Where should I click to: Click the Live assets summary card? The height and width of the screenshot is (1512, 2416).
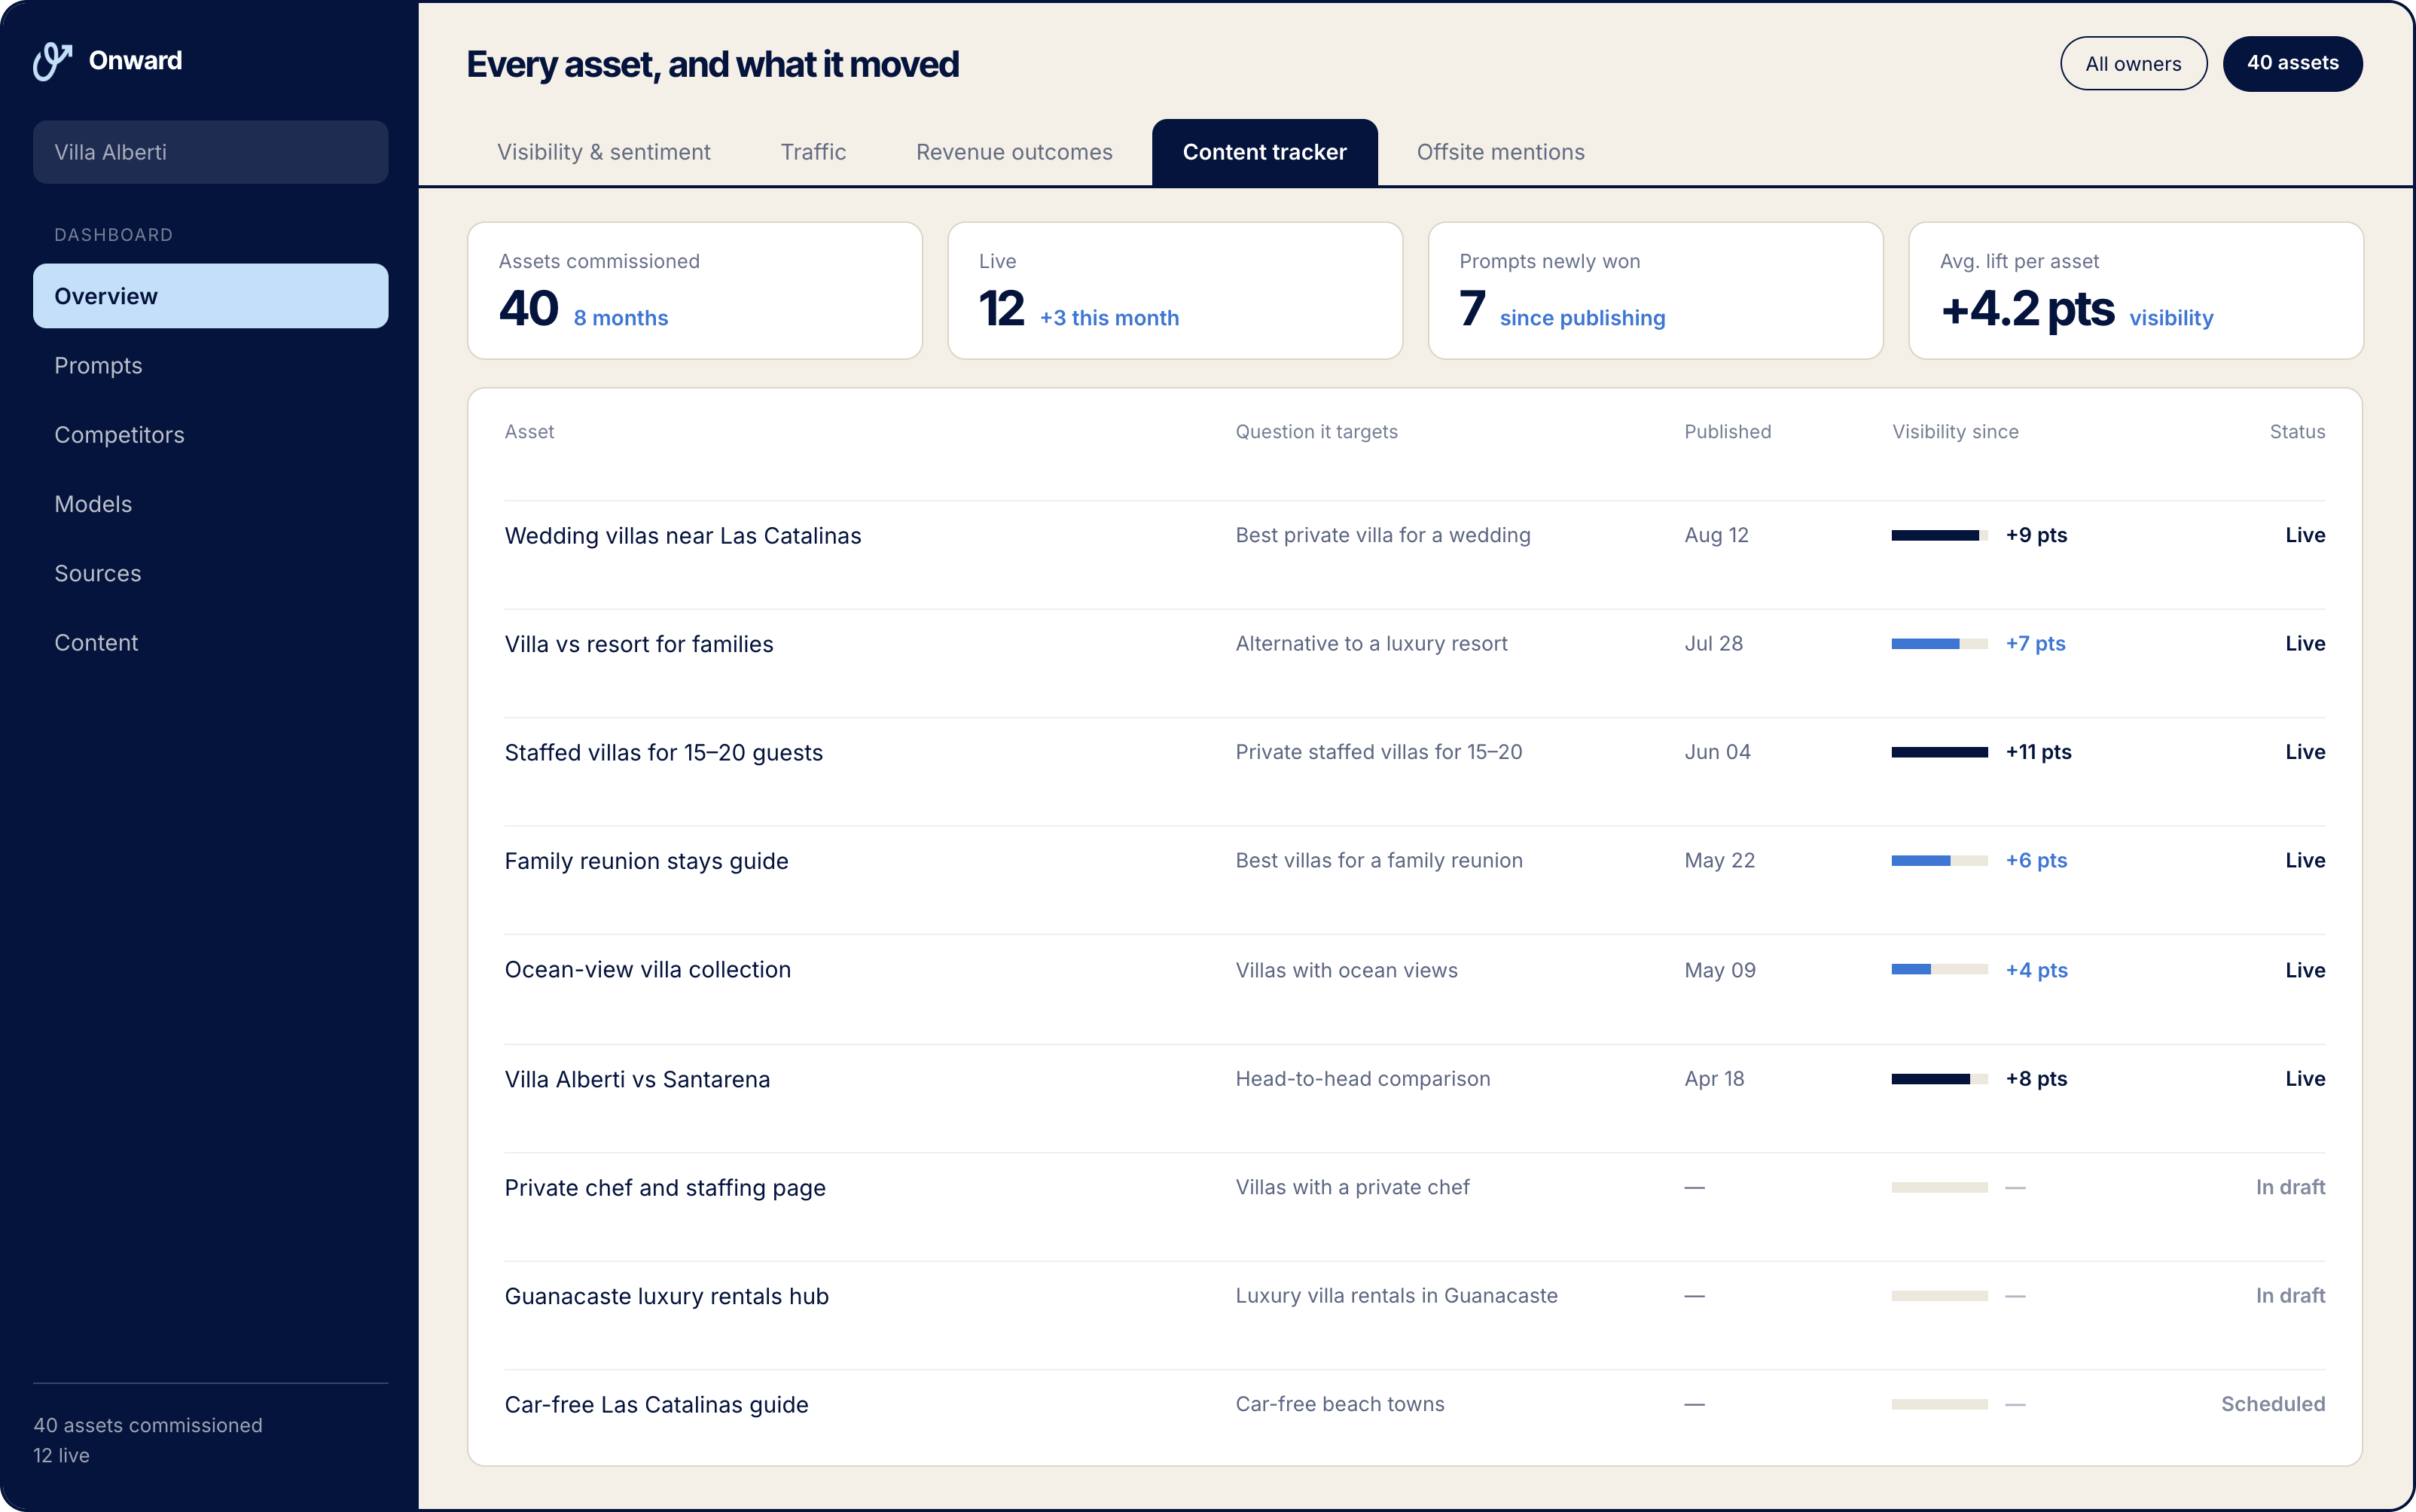click(1175, 291)
